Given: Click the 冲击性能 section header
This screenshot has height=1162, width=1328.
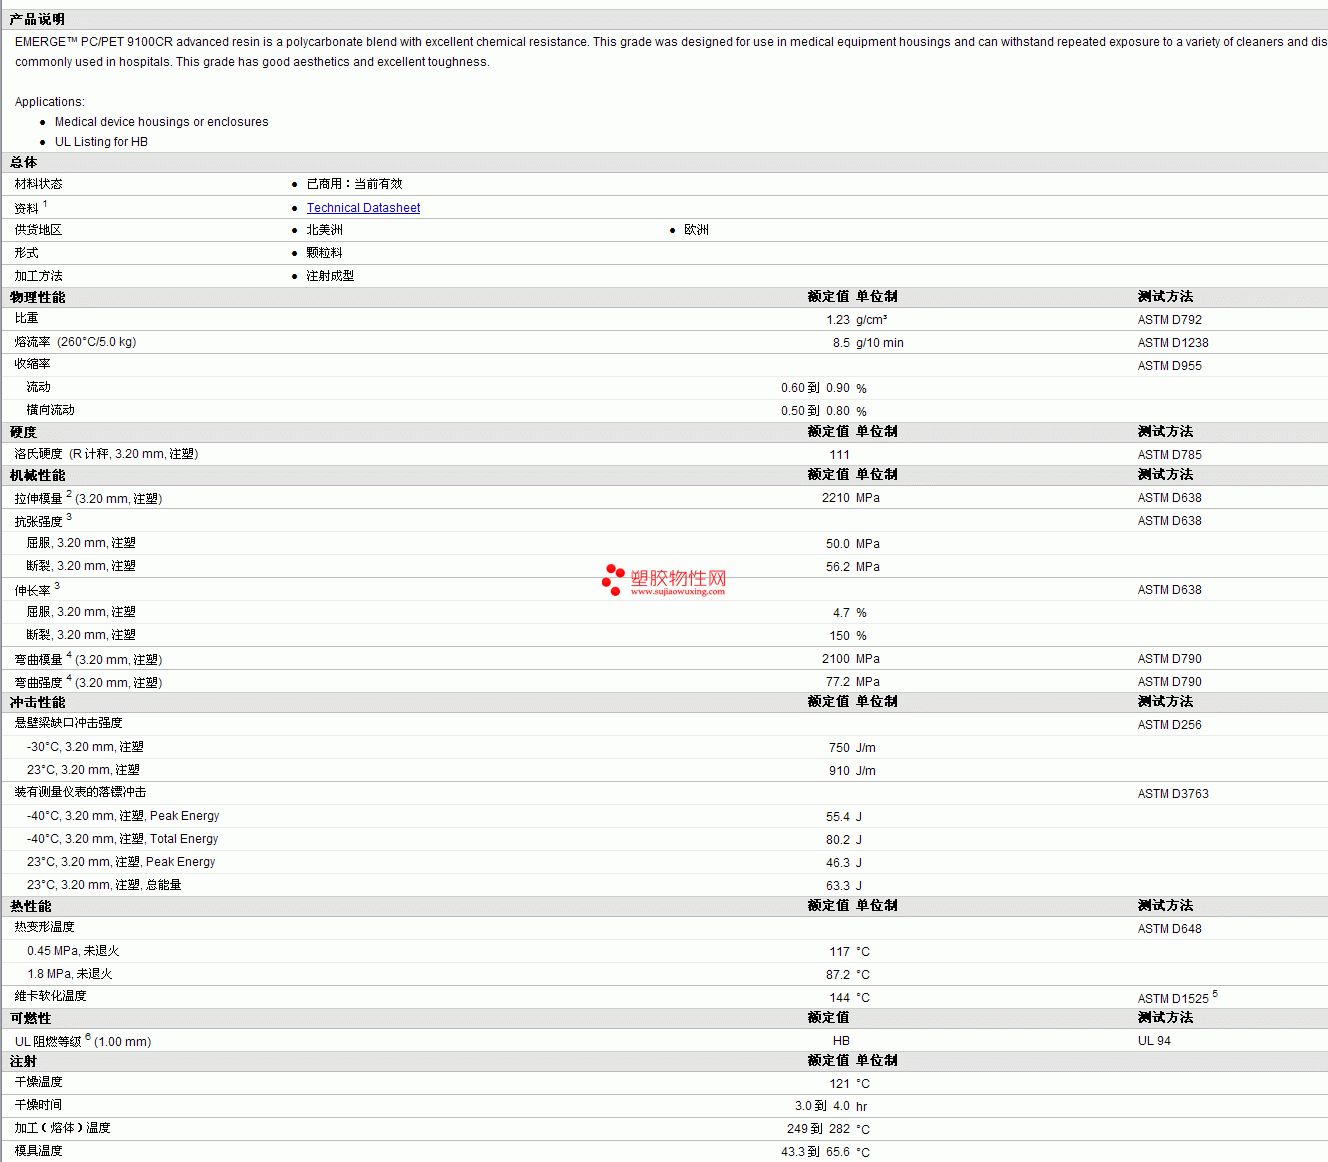Looking at the screenshot, I should (37, 702).
